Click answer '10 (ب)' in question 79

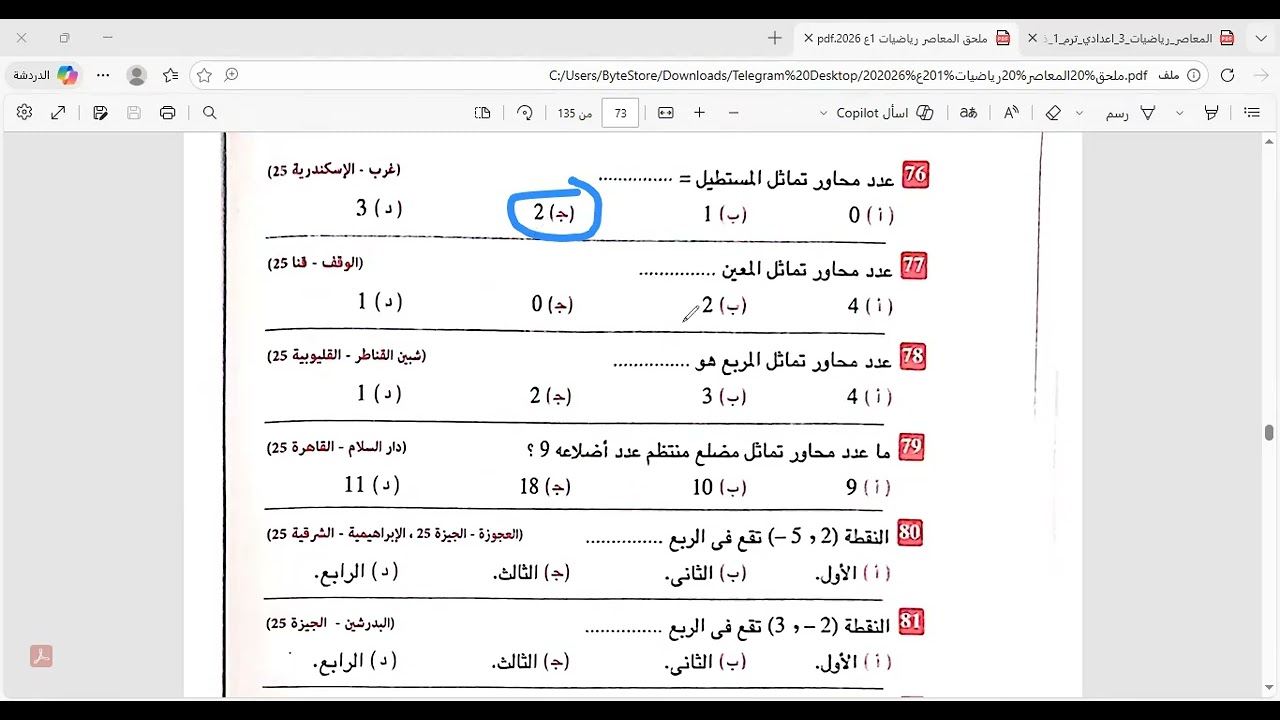pyautogui.click(x=720, y=487)
